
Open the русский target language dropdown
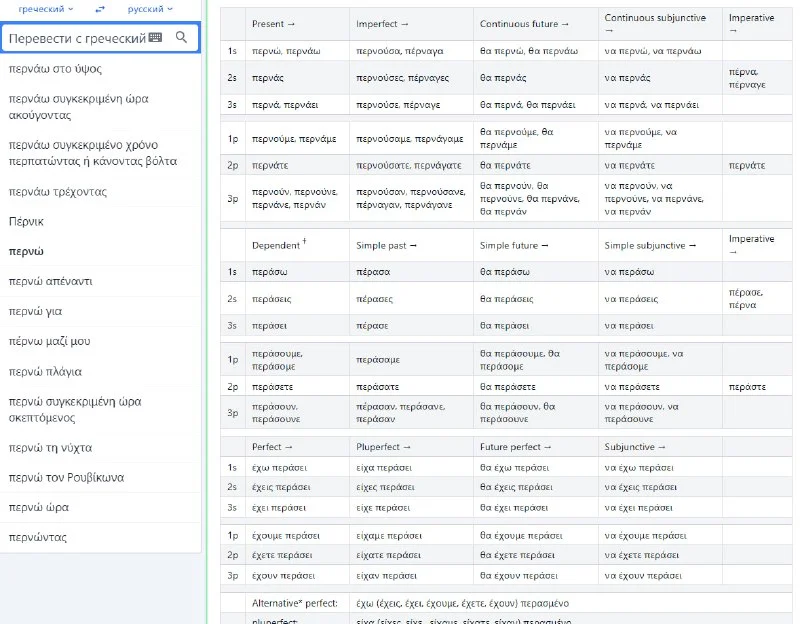[x=150, y=9]
